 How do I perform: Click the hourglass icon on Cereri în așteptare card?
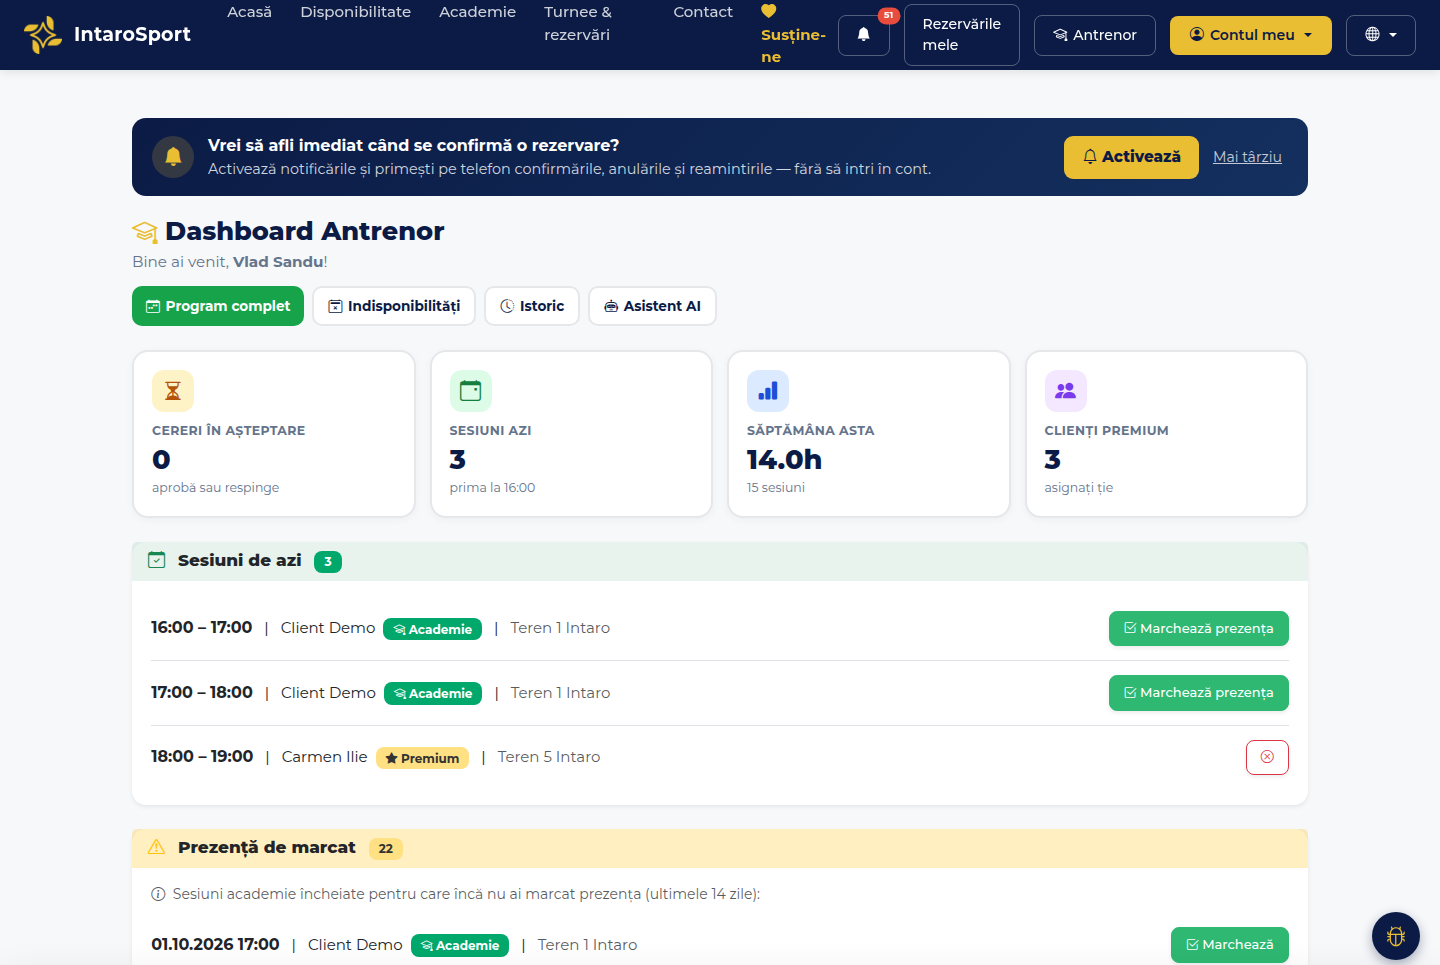coord(173,391)
